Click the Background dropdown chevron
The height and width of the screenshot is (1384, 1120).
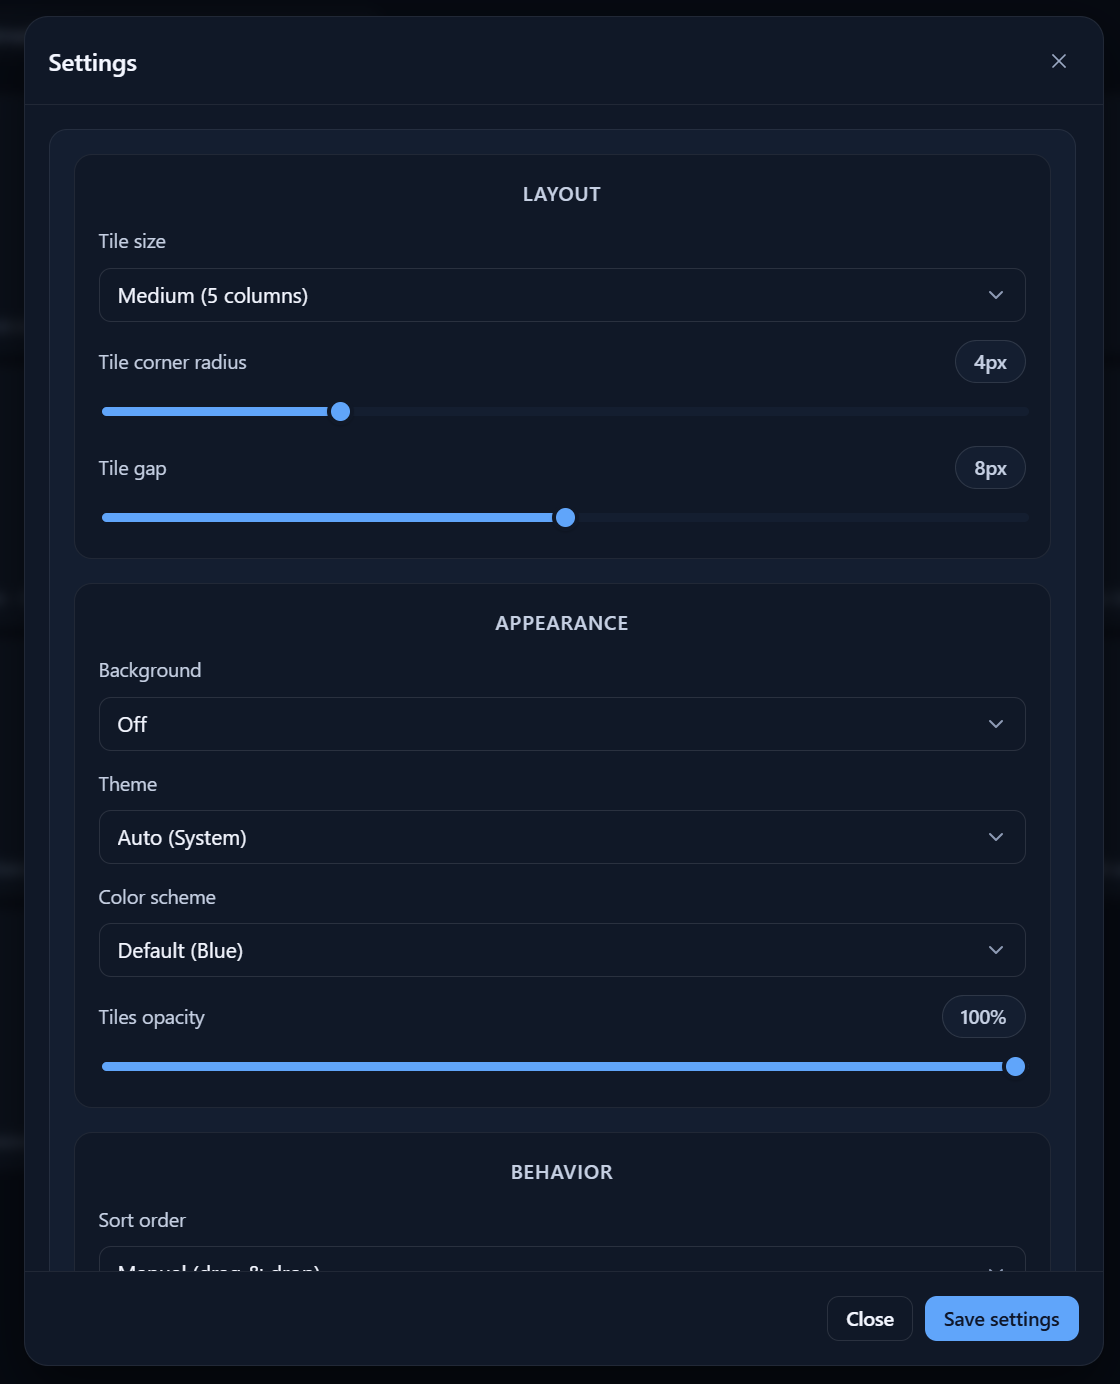(x=995, y=723)
